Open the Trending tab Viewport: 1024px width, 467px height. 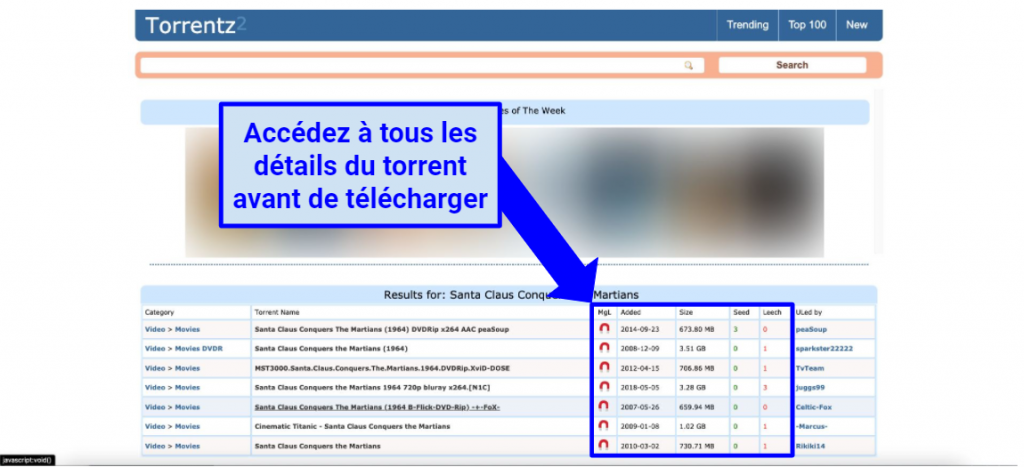click(x=747, y=25)
